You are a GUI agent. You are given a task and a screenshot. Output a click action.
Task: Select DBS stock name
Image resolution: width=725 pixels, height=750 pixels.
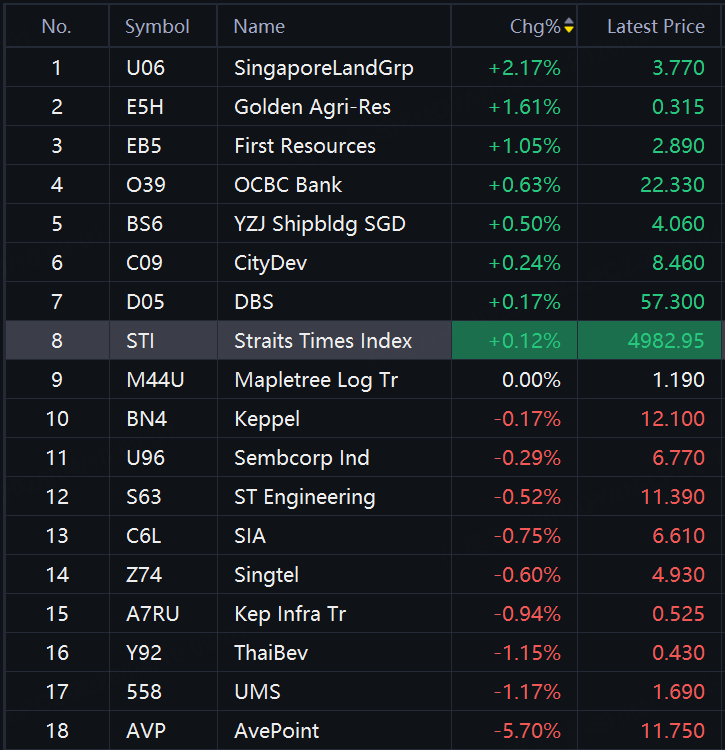click(x=254, y=302)
